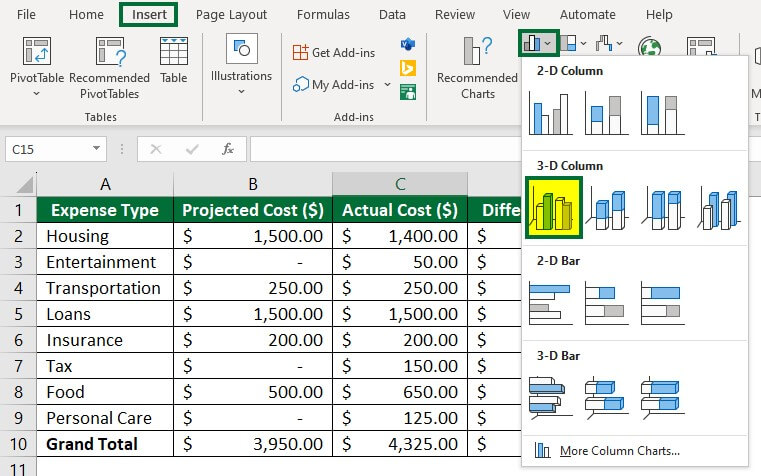This screenshot has width=761, height=476.
Task: Open the Insert Column or Bar Chart dropdown
Action: (x=537, y=44)
